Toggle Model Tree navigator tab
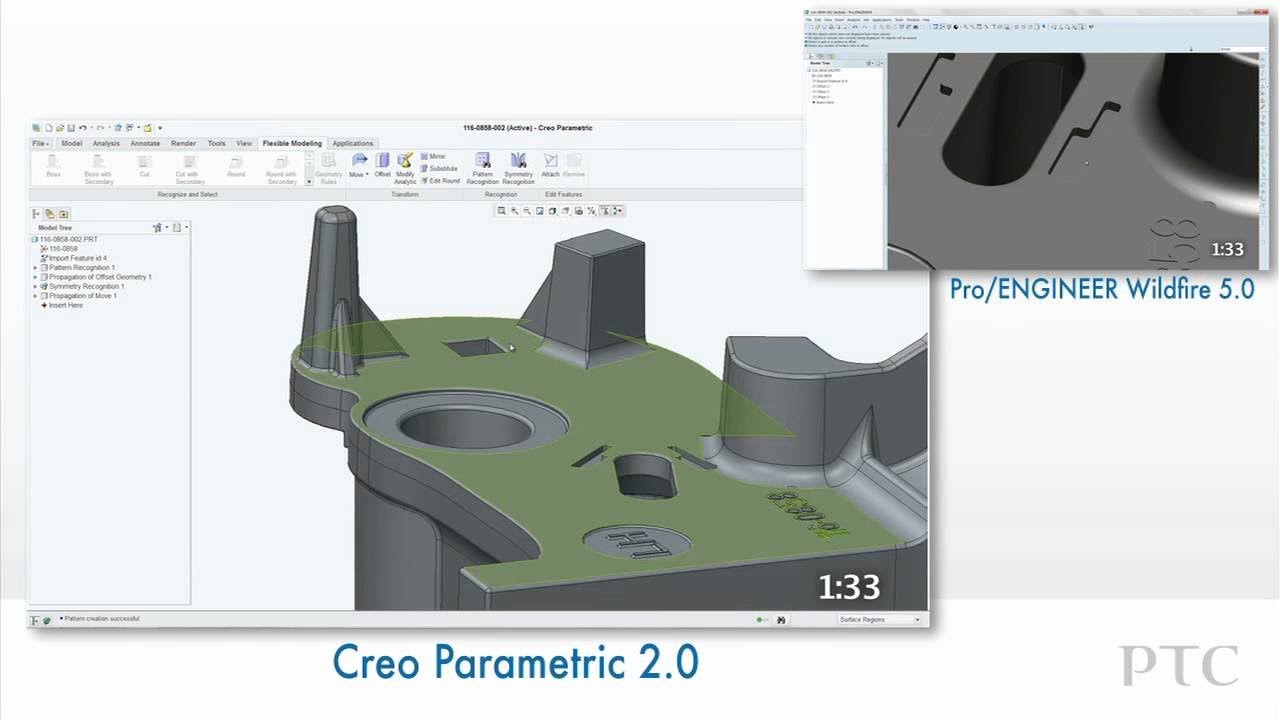1280x720 pixels. tap(37, 214)
